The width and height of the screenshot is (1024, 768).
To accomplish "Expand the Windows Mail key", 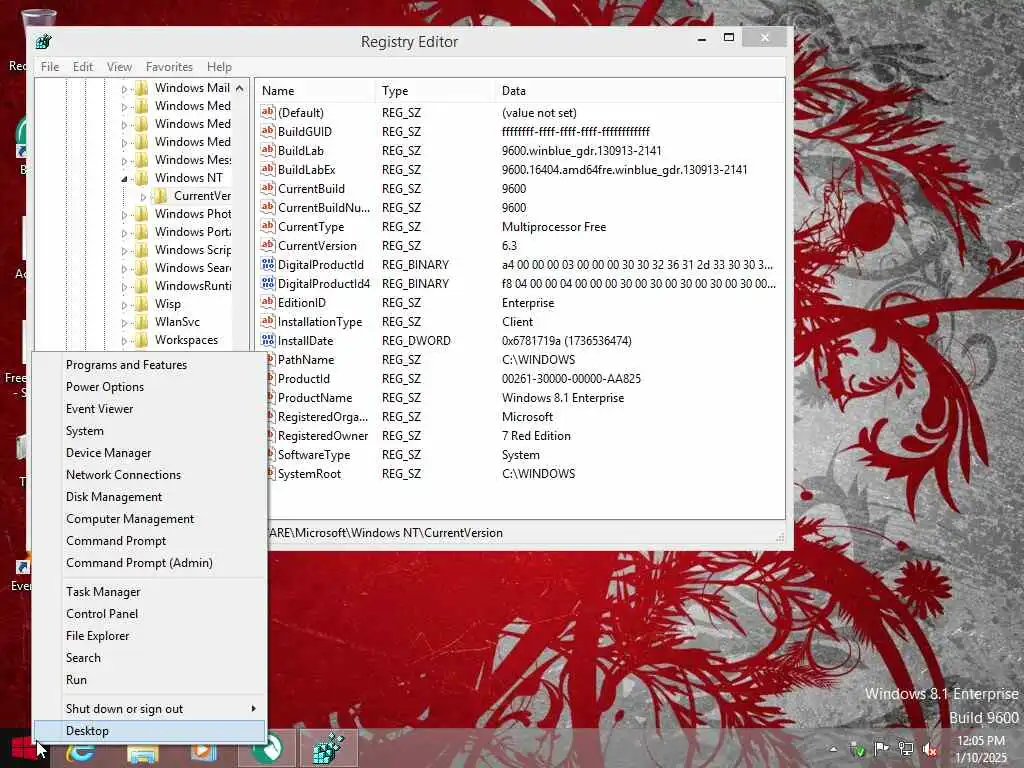I will coord(124,89).
